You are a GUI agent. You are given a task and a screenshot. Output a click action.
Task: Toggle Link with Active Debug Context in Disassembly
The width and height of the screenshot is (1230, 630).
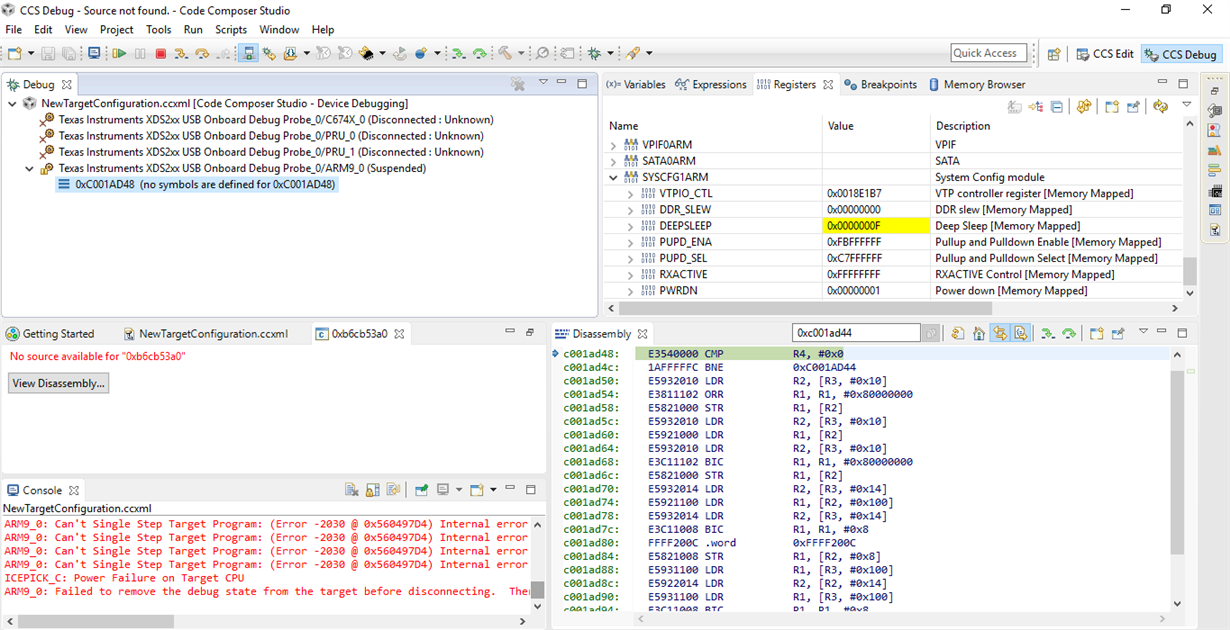(x=1000, y=333)
